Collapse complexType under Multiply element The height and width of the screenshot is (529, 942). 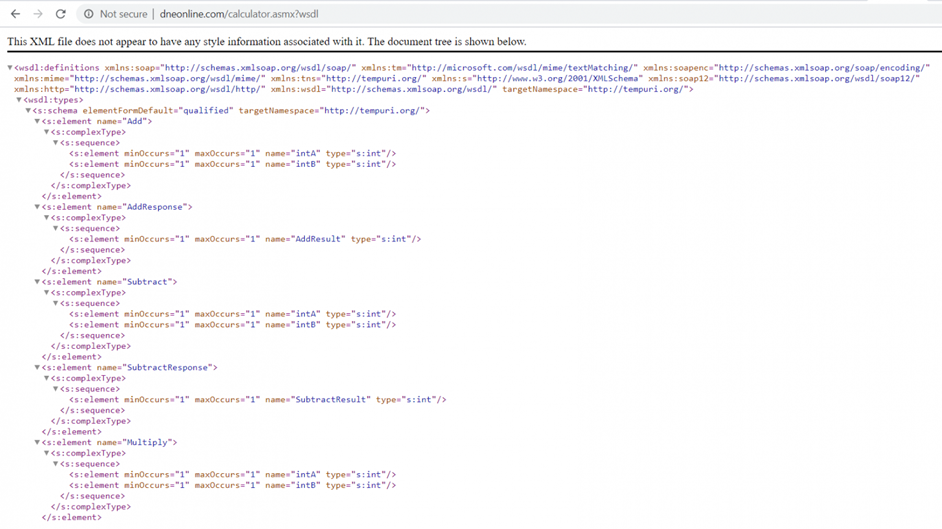click(46, 453)
